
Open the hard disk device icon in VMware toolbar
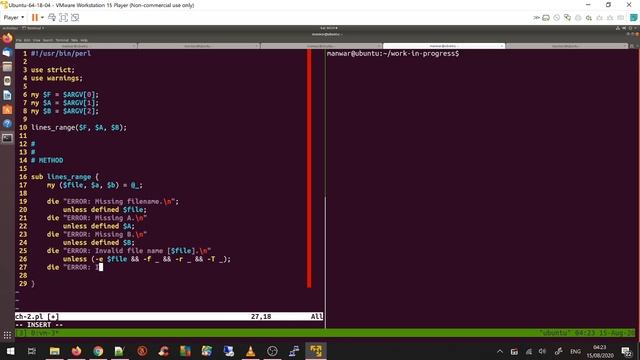point(546,18)
